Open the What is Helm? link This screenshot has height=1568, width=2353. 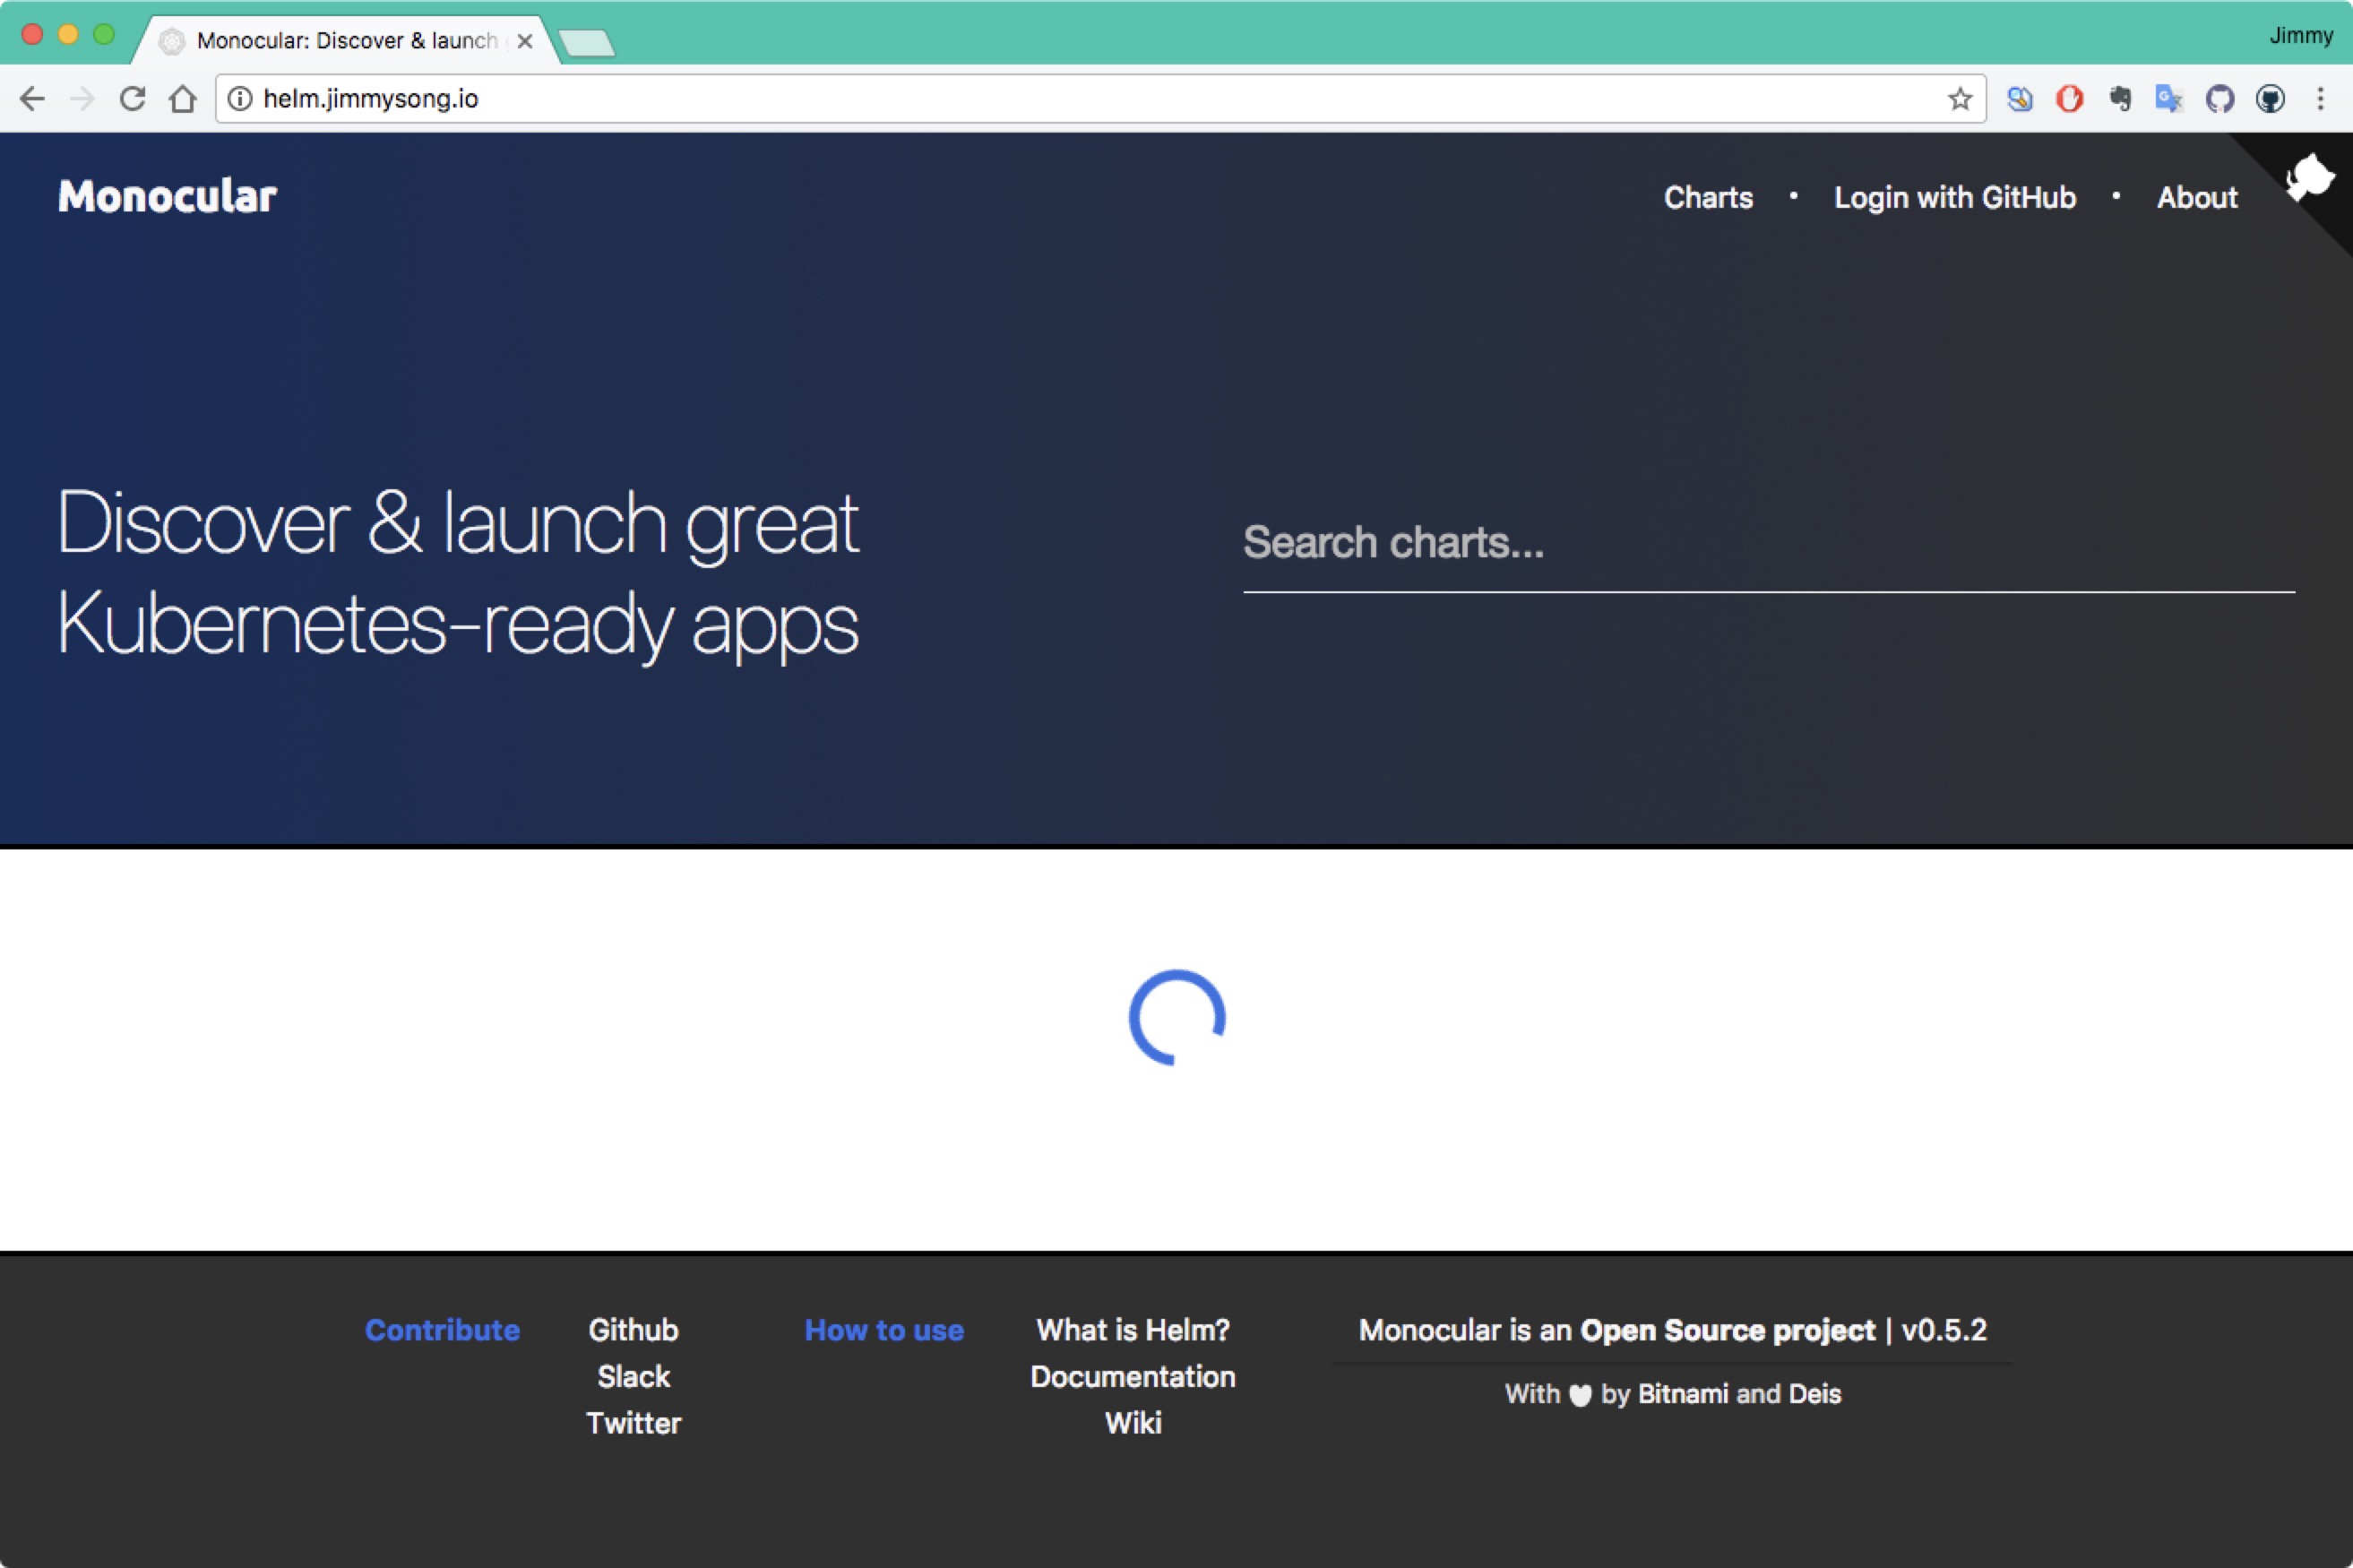click(x=1132, y=1330)
